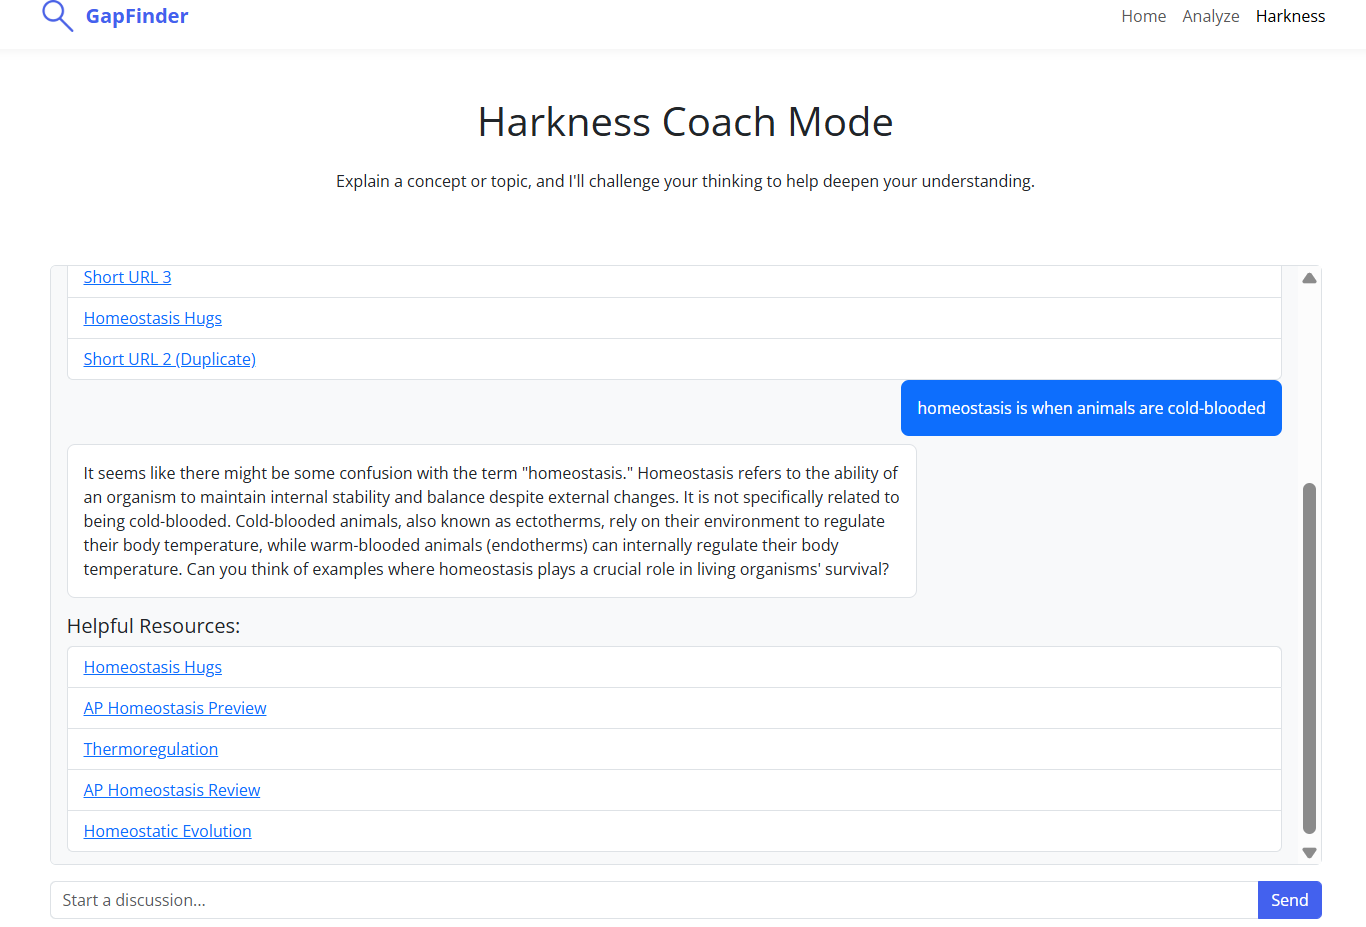The height and width of the screenshot is (927, 1366).
Task: Click the GapFinder magnifying glass logo icon
Action: tap(57, 16)
